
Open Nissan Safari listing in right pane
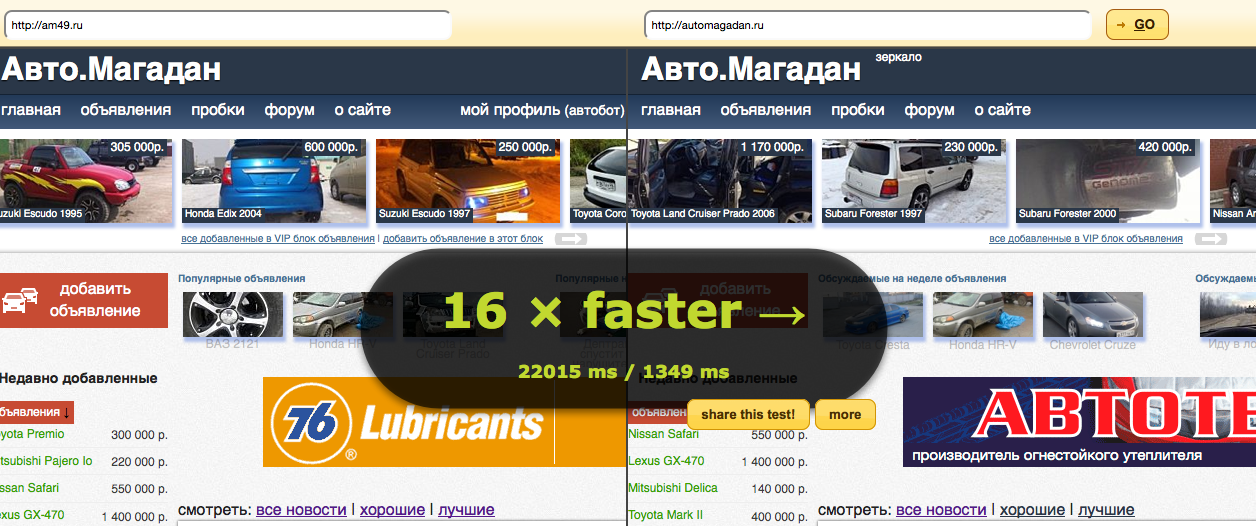pyautogui.click(x=663, y=434)
